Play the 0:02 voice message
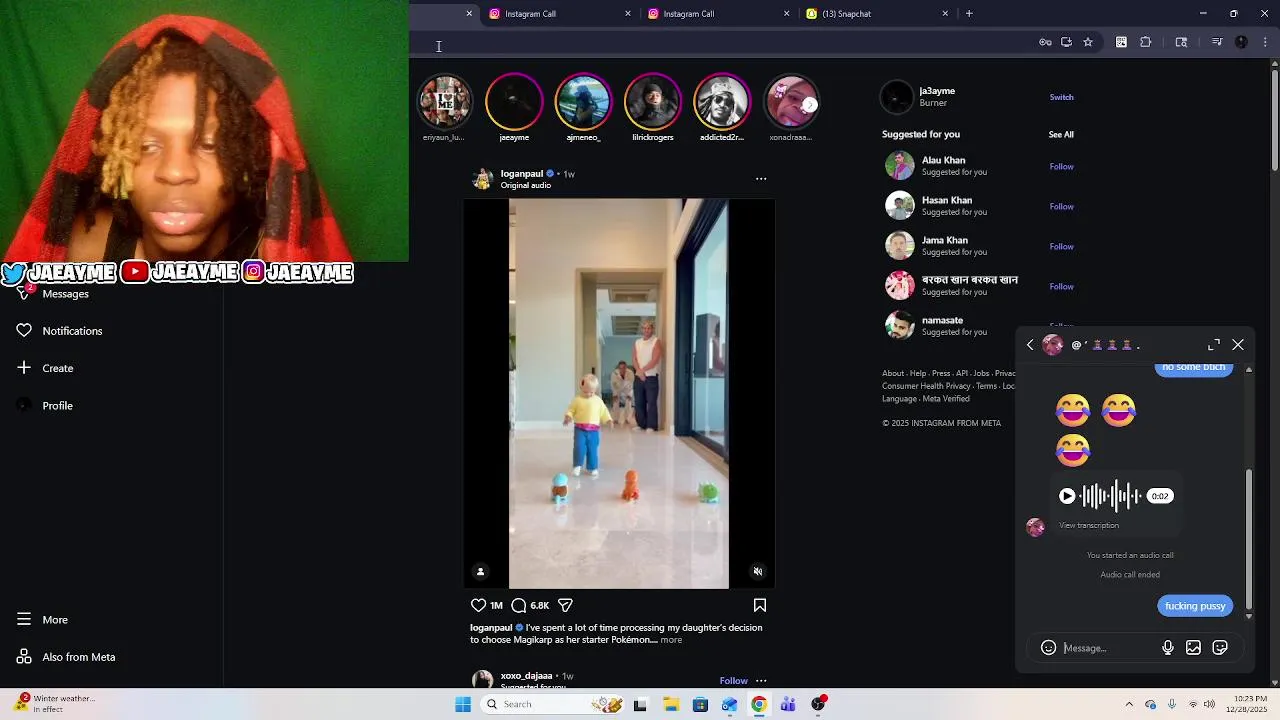The height and width of the screenshot is (720, 1280). (x=1067, y=496)
